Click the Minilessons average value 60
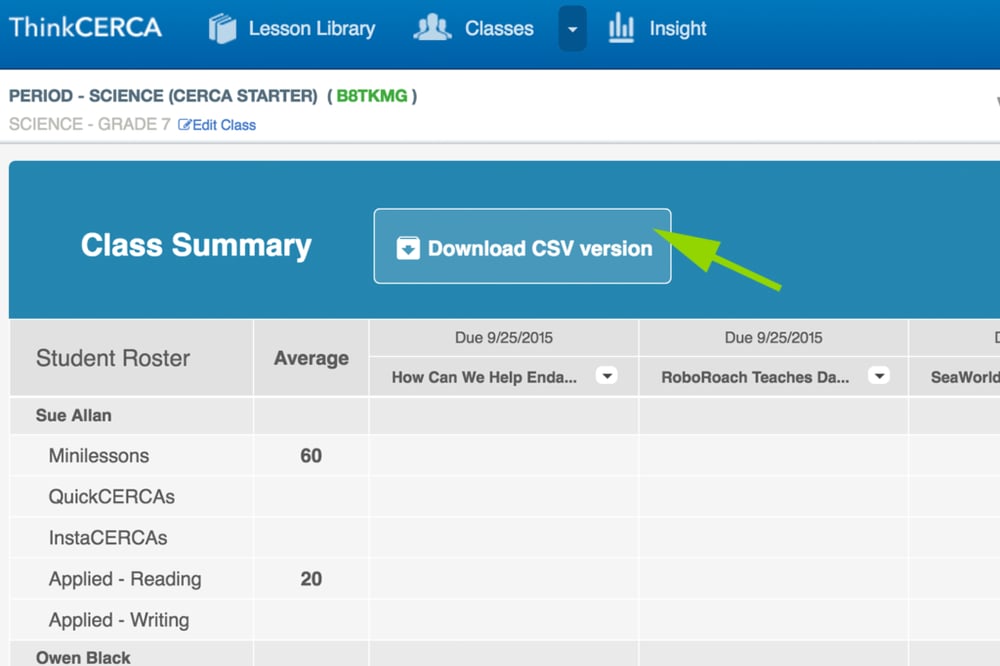This screenshot has width=1000, height=666. [x=311, y=456]
